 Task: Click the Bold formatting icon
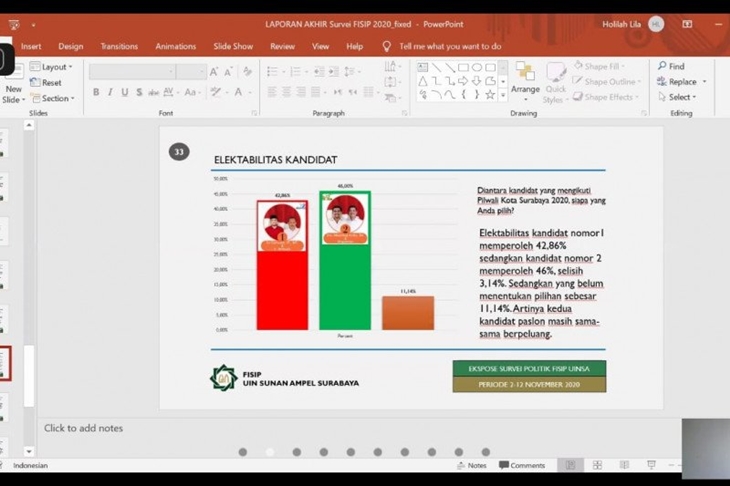97,92
